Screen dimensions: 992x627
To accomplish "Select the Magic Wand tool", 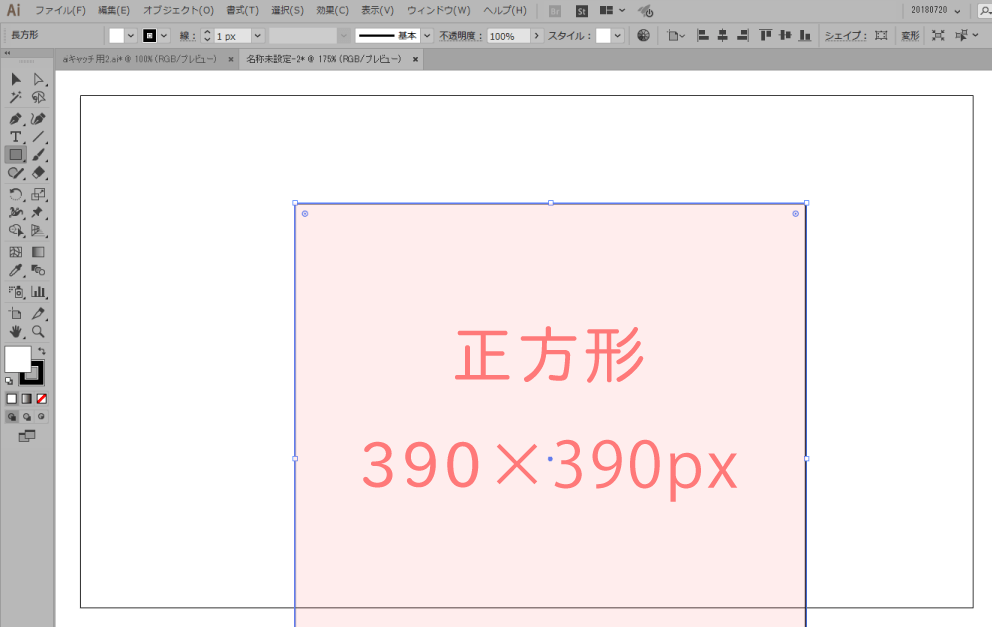I will tap(16, 97).
